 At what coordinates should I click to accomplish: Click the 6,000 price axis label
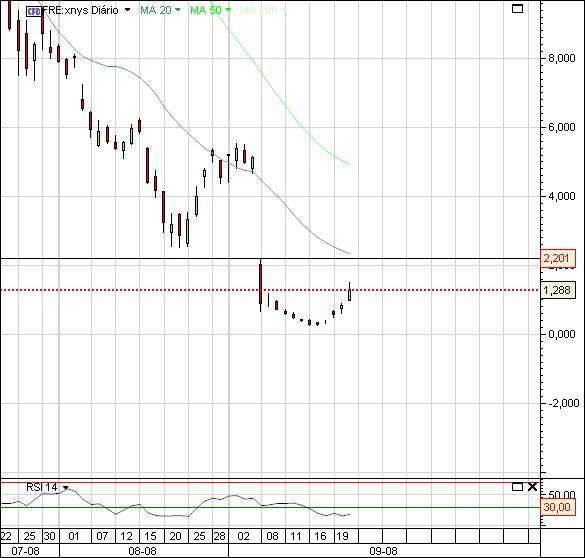coord(561,127)
